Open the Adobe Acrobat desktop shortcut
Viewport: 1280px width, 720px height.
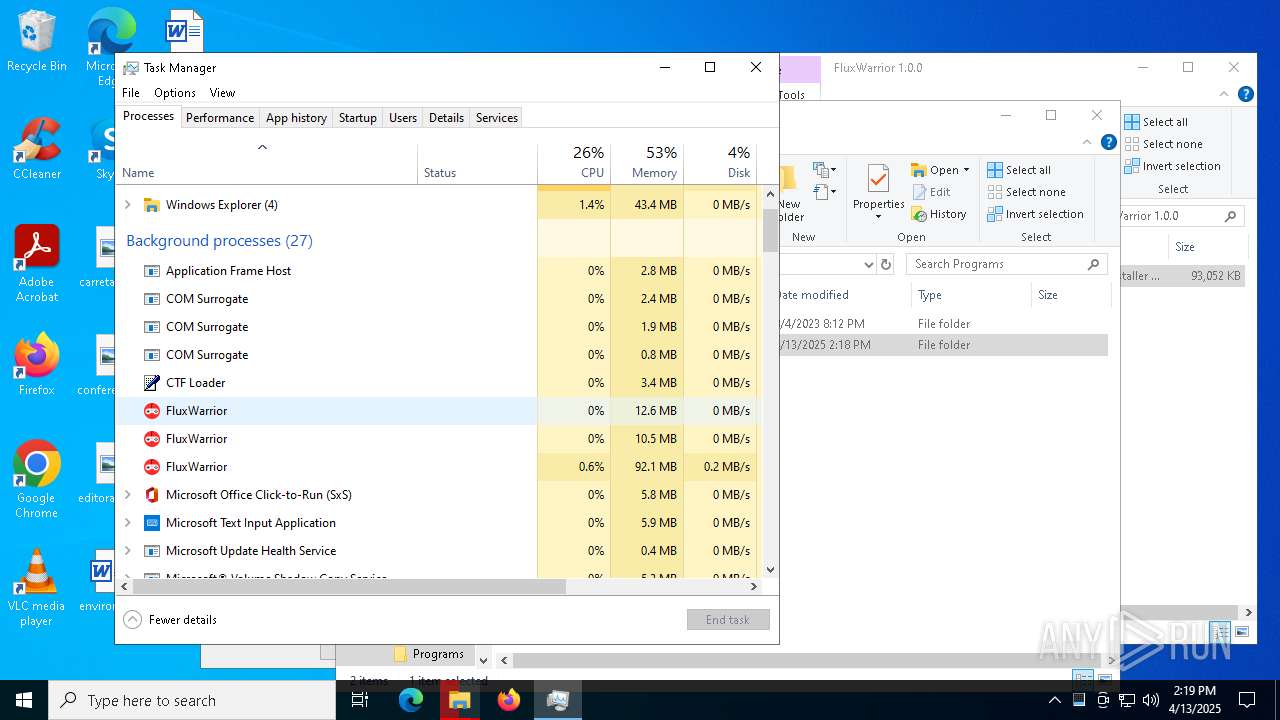(37, 263)
